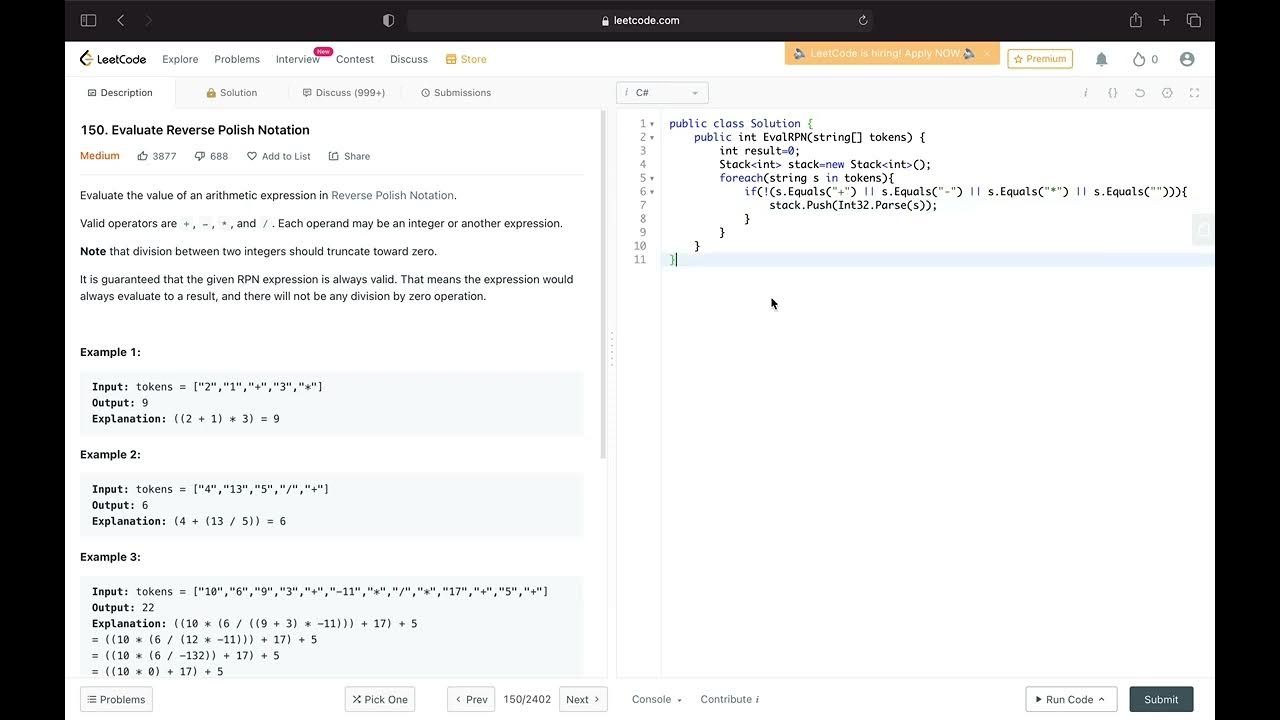The height and width of the screenshot is (720, 1280).
Task: Reset code with the revert icon
Action: click(x=1139, y=92)
